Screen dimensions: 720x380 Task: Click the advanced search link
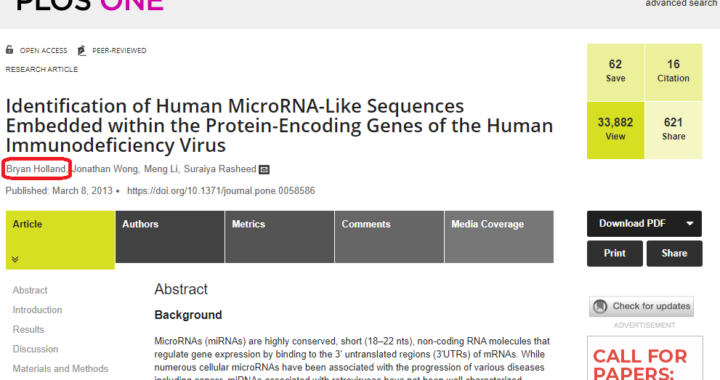(681, 4)
